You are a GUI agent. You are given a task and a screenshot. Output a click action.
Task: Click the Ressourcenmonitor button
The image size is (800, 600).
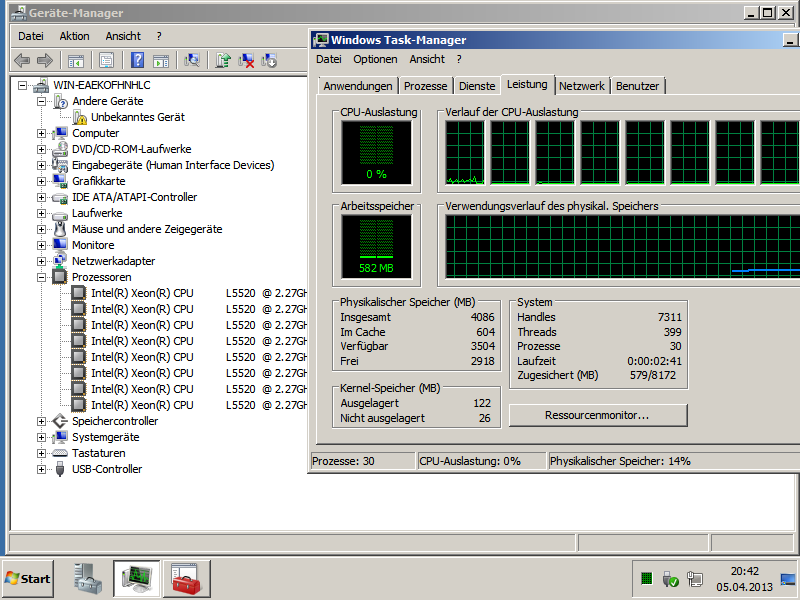pyautogui.click(x=598, y=415)
